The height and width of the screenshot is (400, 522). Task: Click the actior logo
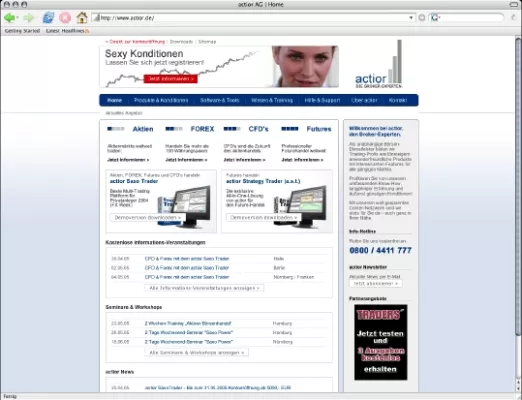378,64
